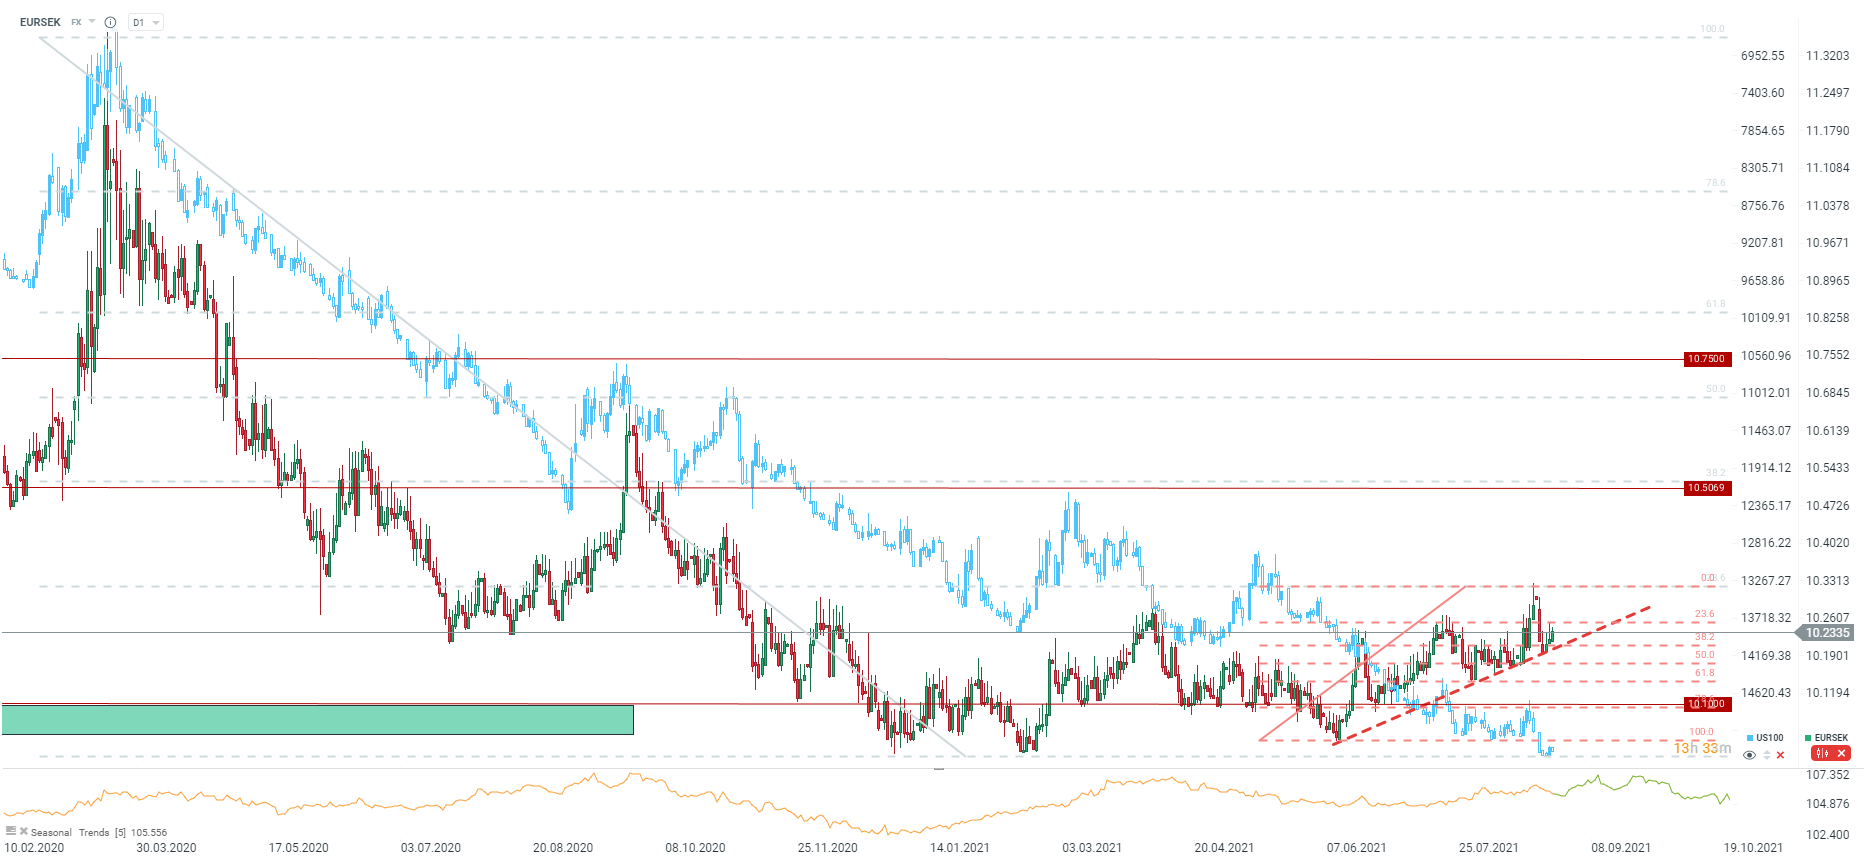The height and width of the screenshot is (865, 1866).
Task: Select the 10.1000 horizontal line price tag
Action: (x=1707, y=704)
